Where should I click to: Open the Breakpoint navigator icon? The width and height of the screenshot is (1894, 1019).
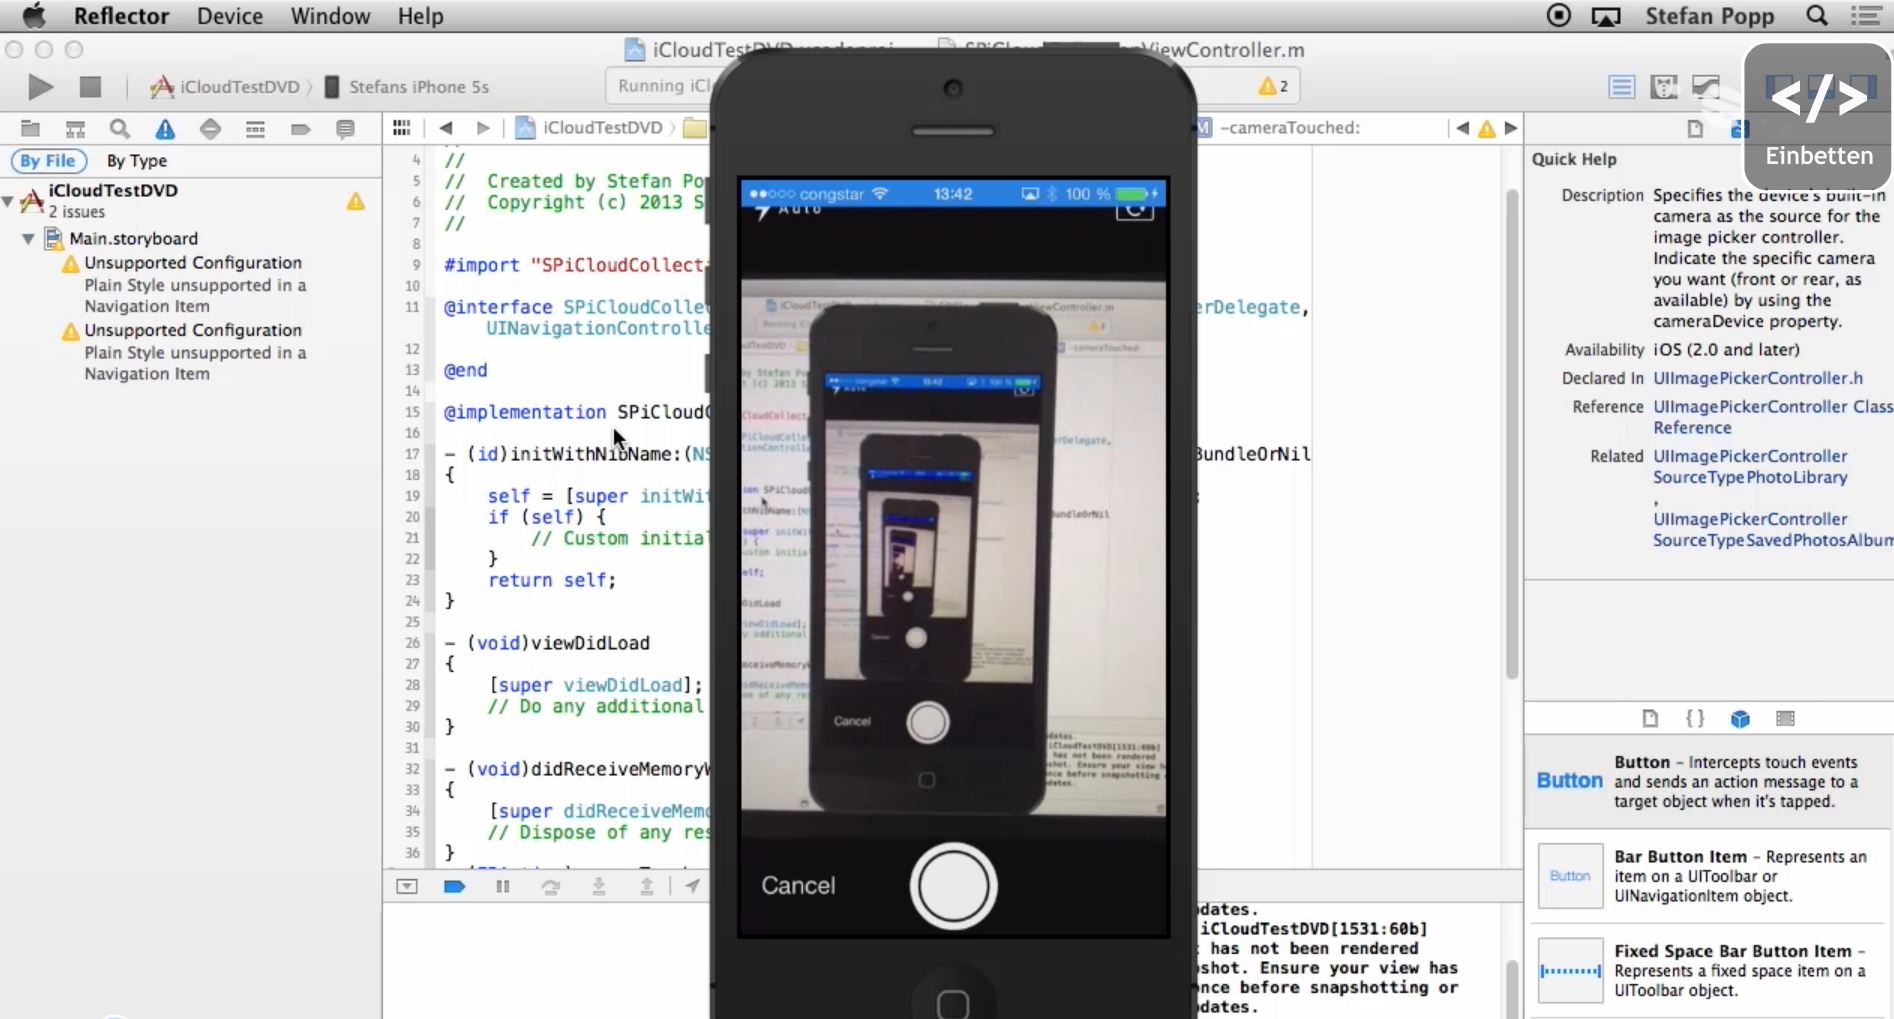coord(300,128)
